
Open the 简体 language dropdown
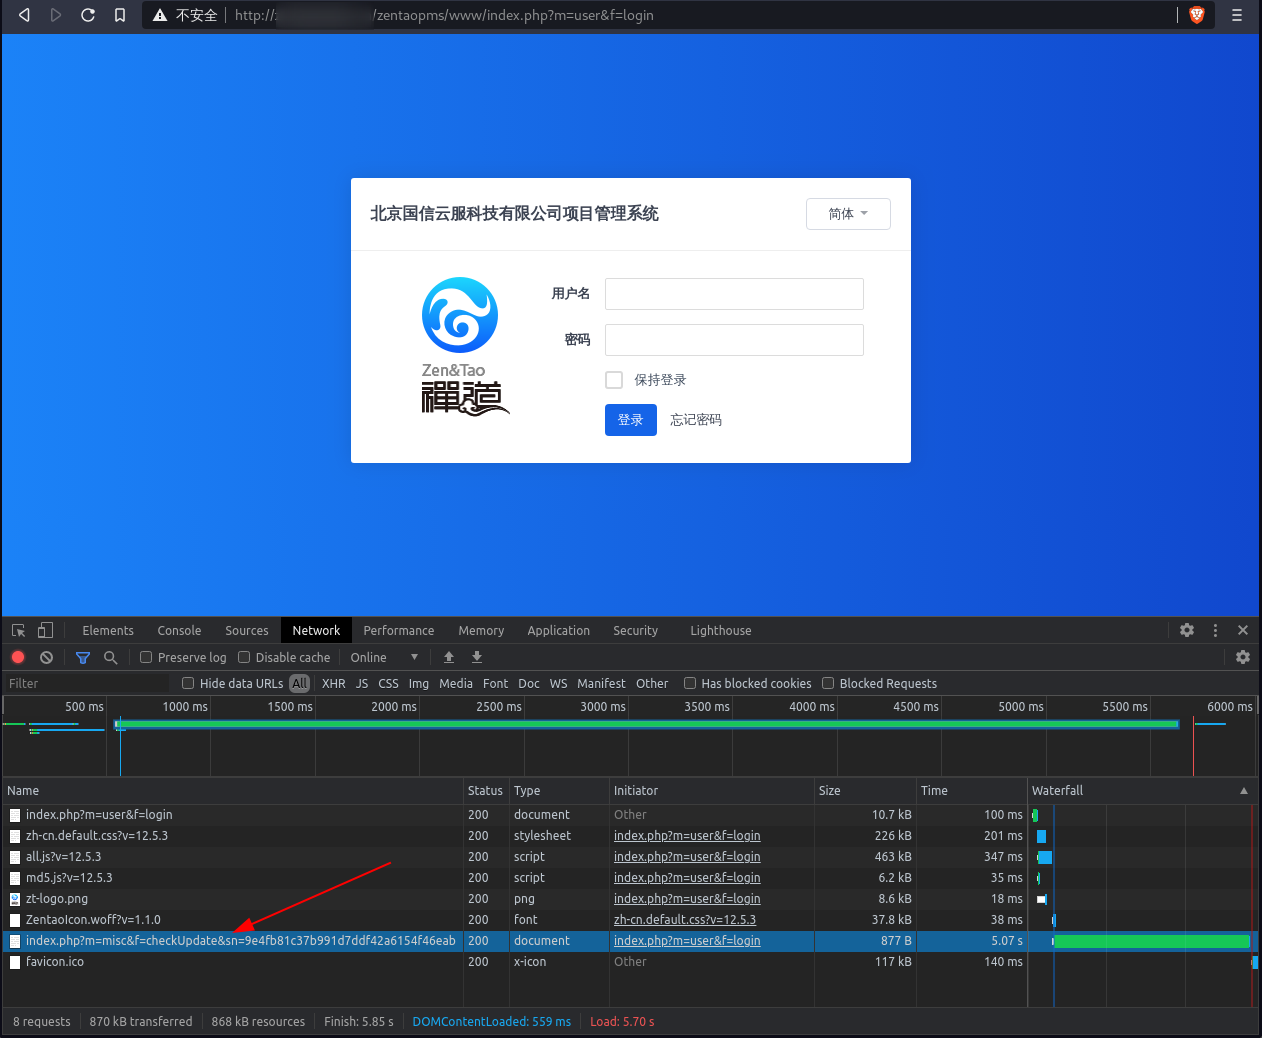(848, 214)
